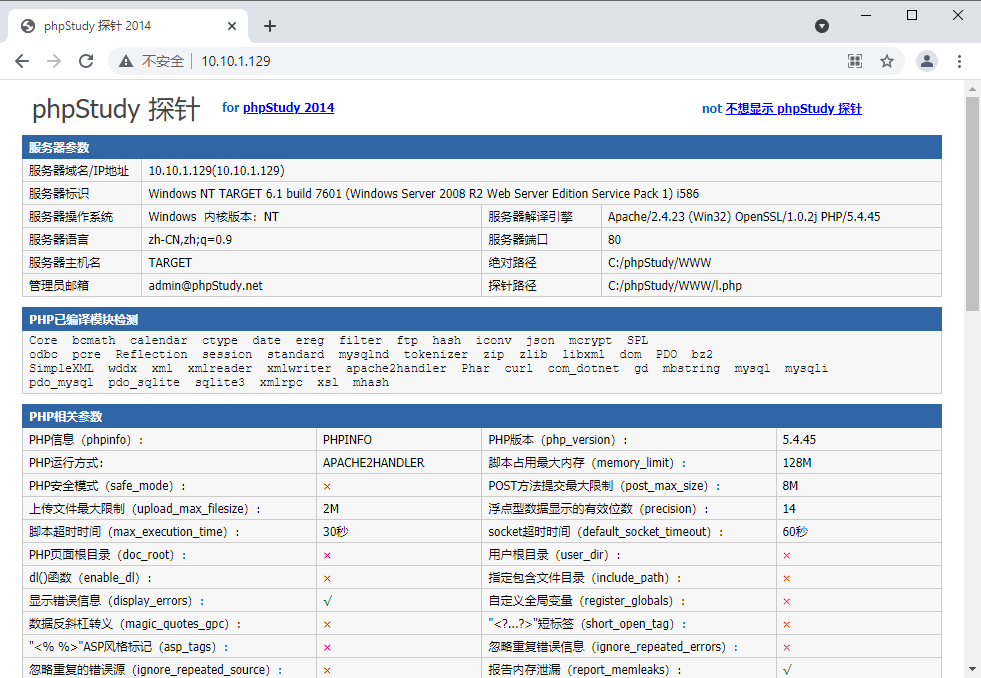Click the red X for register_globals
The image size is (981, 678).
coord(786,602)
